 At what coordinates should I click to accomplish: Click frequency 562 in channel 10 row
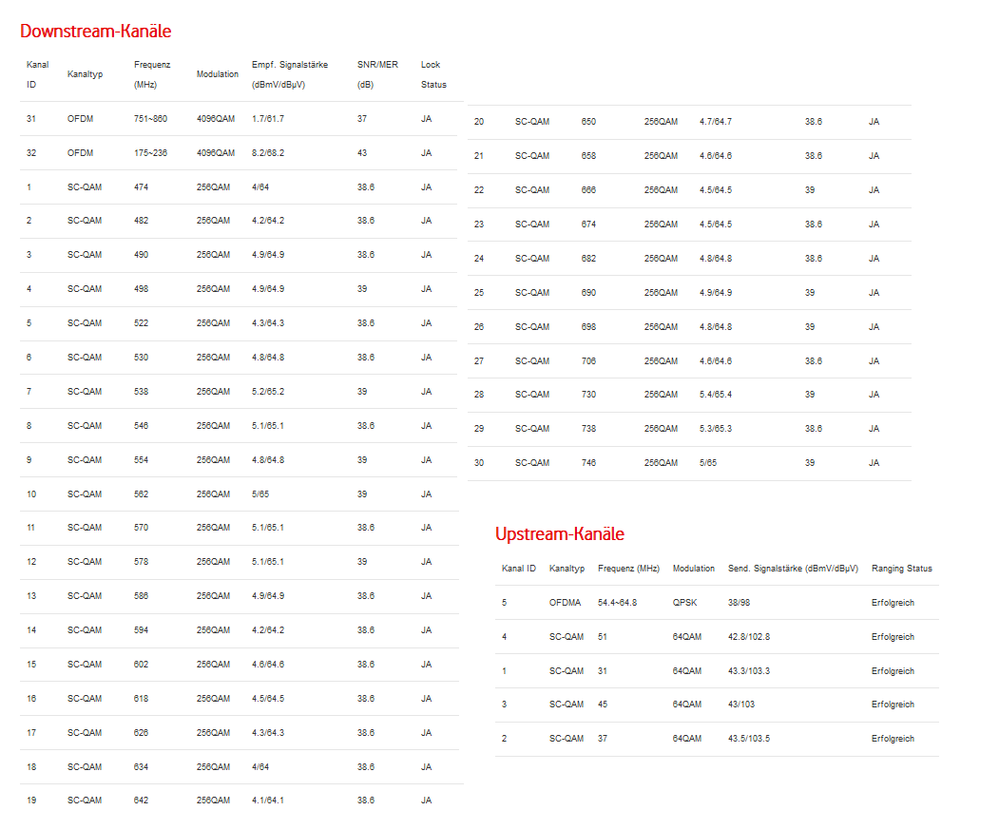point(141,494)
